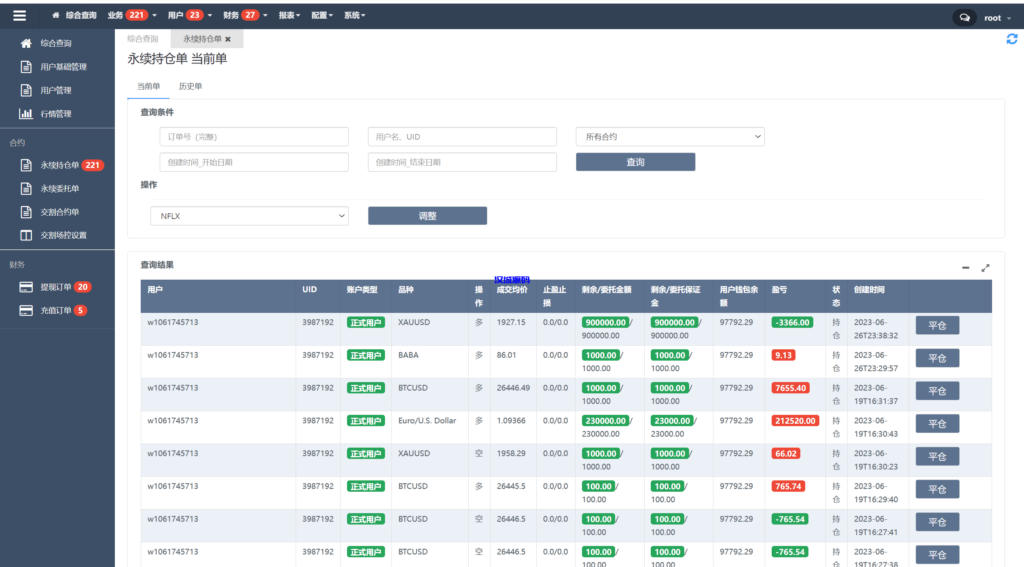Open the 业务 top menu dropdown
This screenshot has height=567, width=1024.
point(131,16)
